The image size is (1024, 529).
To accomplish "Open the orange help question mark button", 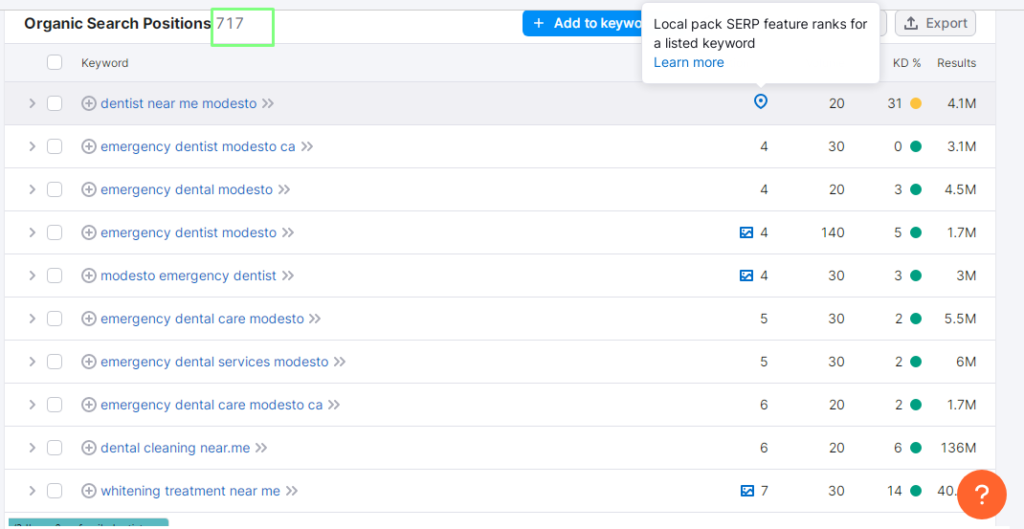I will pos(981,494).
